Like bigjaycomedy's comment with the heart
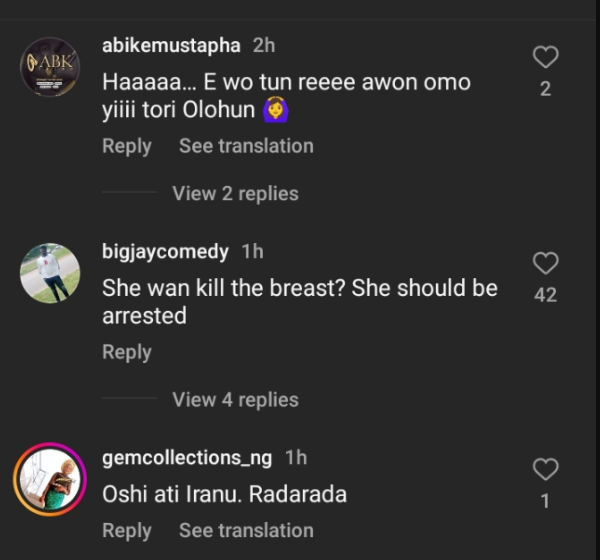 (x=545, y=263)
